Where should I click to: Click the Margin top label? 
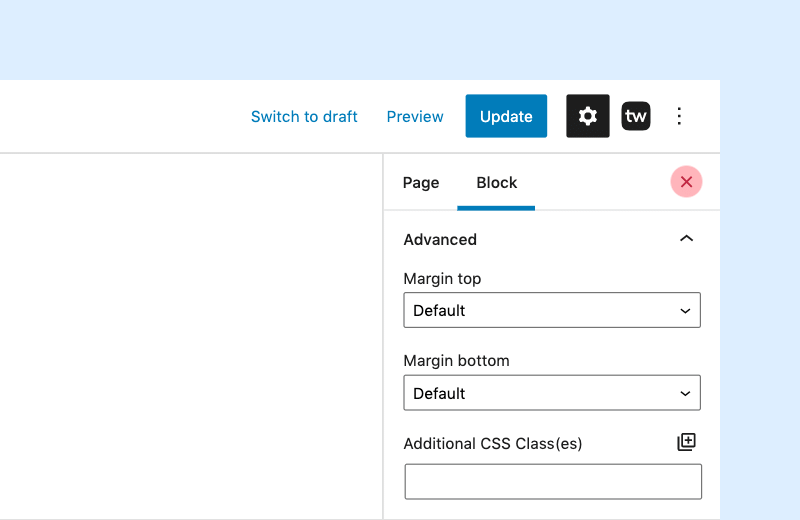[x=442, y=279]
